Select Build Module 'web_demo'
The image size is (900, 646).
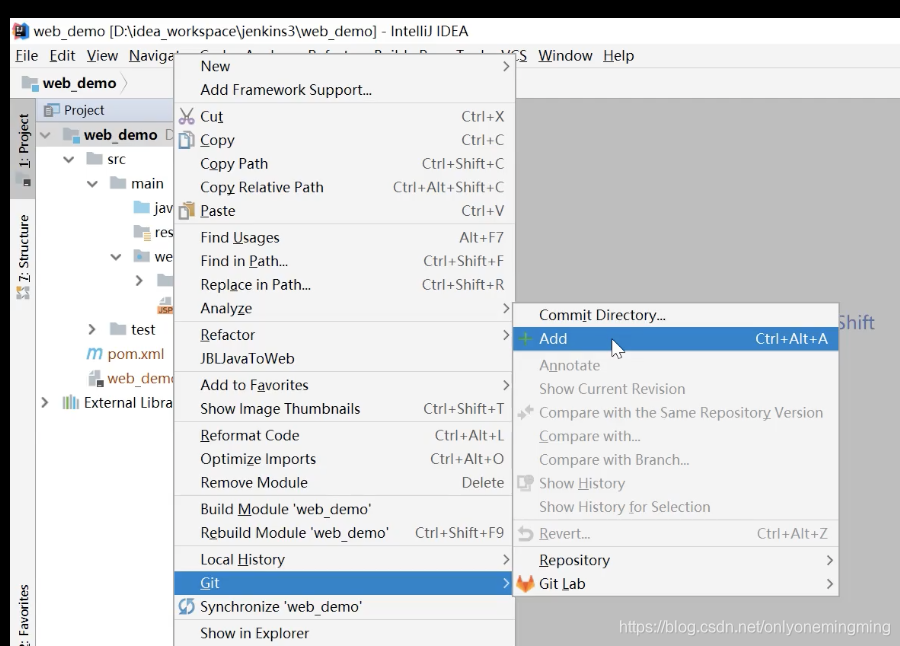click(344, 509)
